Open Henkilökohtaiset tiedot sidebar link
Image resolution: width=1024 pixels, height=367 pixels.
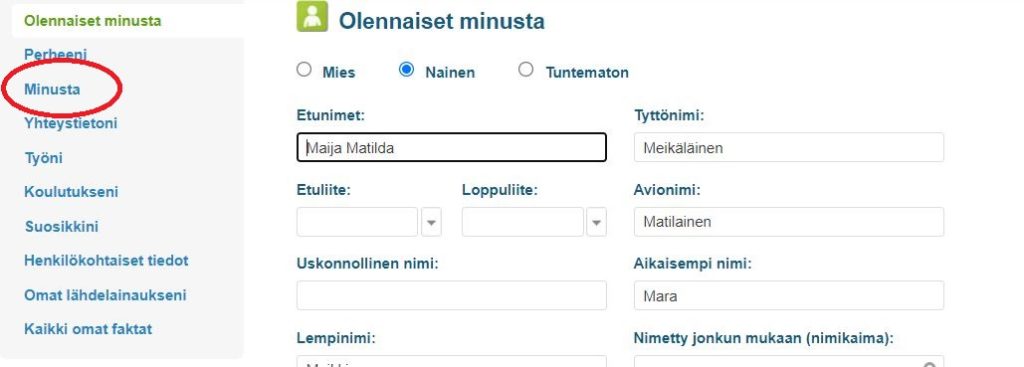(106, 261)
